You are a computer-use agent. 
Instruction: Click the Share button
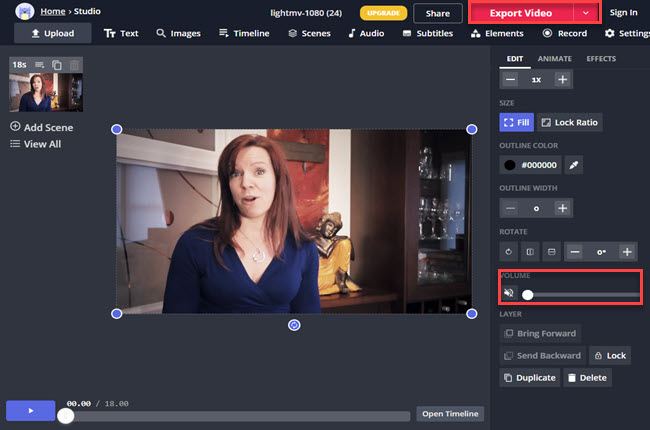click(x=438, y=13)
